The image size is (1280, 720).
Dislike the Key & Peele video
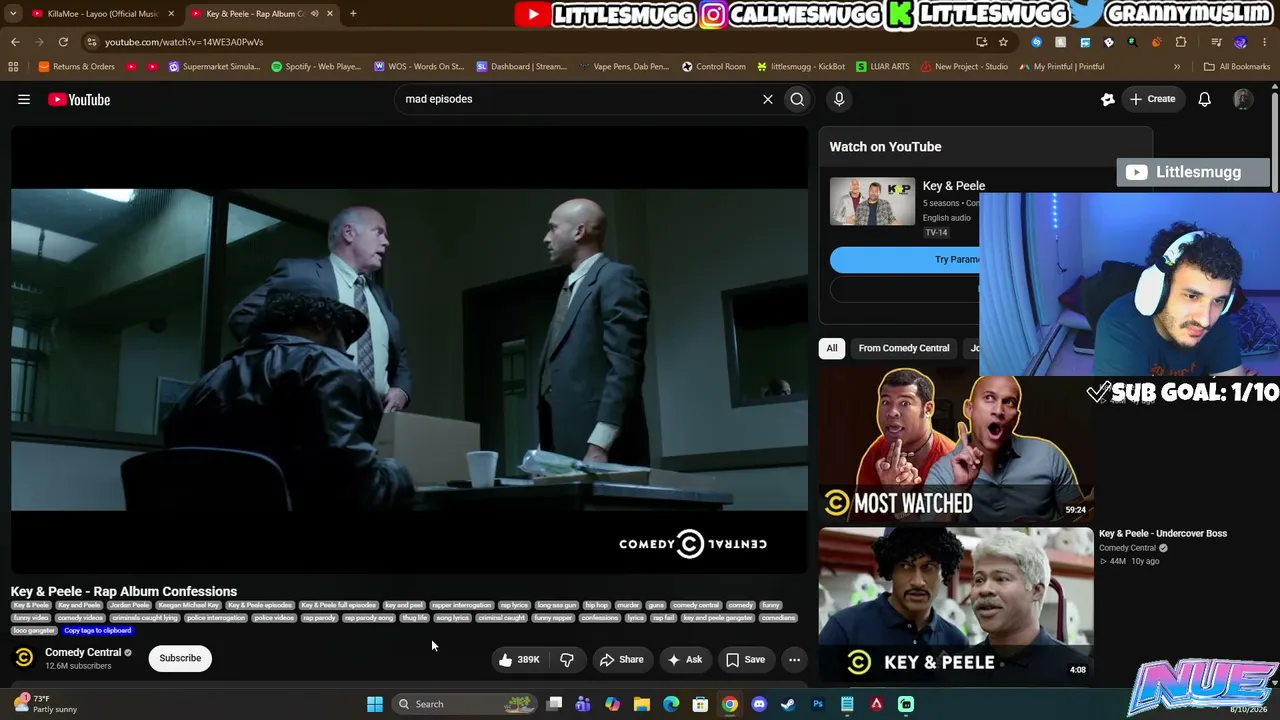point(567,659)
